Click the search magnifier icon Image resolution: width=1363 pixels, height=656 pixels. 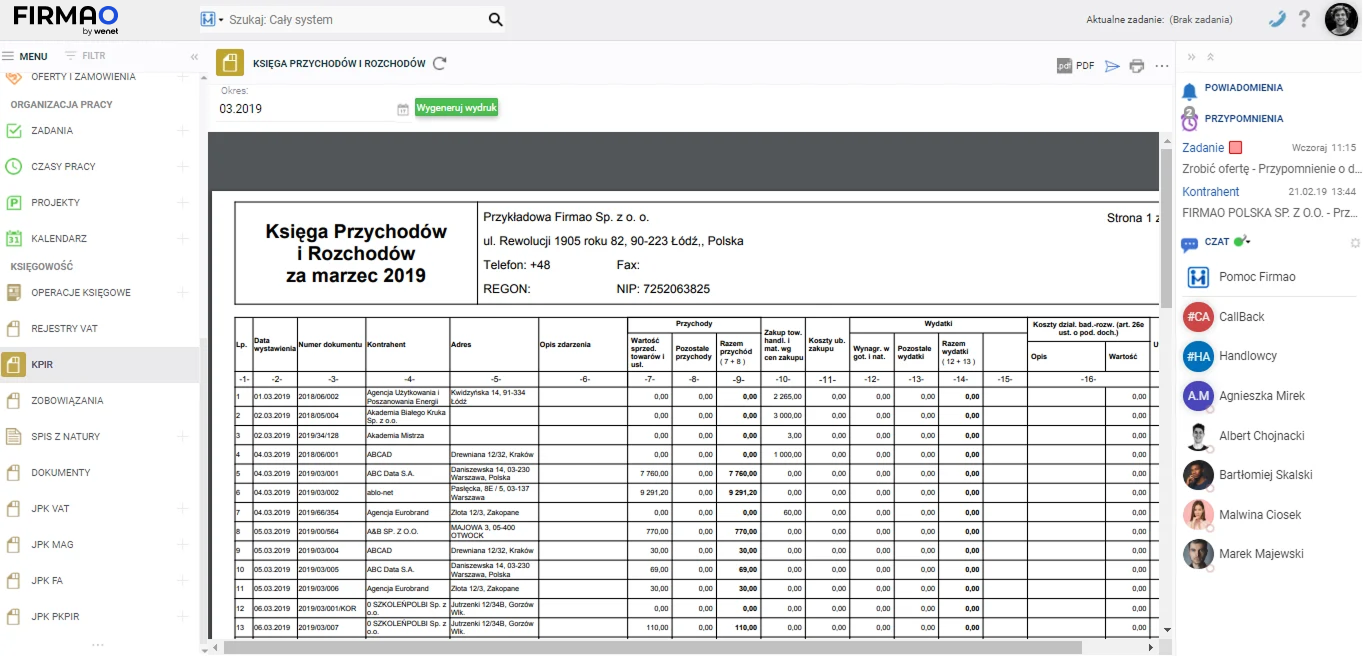tap(495, 20)
